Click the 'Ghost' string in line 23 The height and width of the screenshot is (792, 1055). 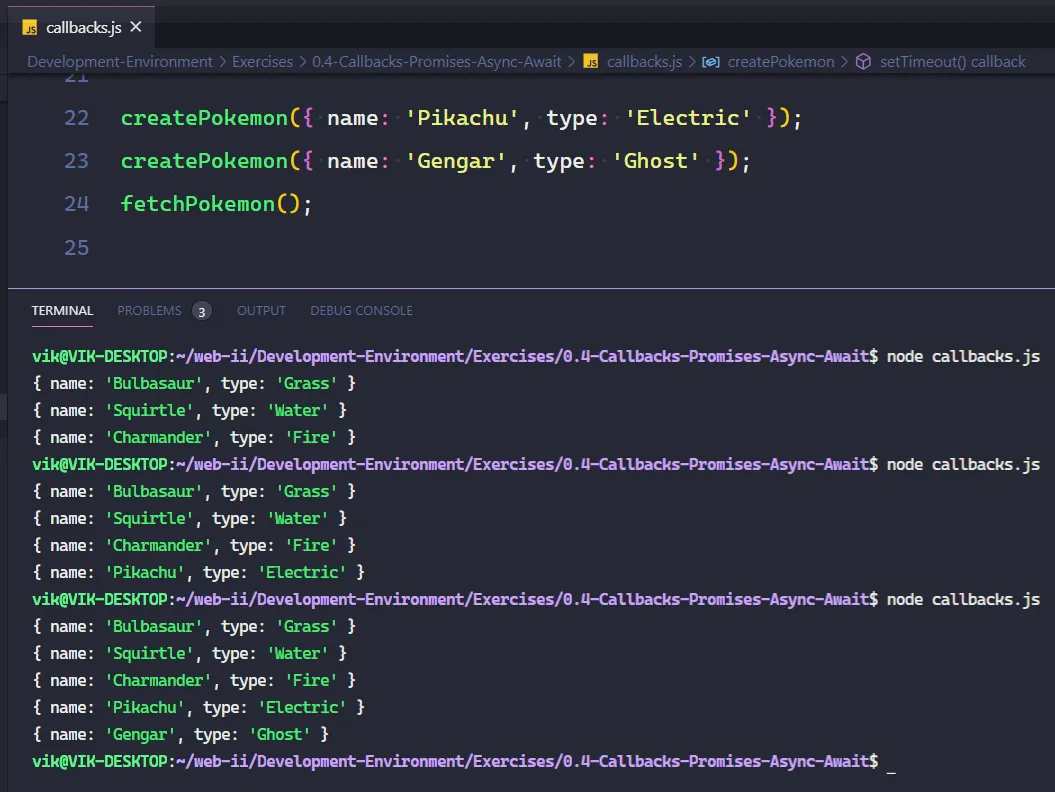(656, 161)
